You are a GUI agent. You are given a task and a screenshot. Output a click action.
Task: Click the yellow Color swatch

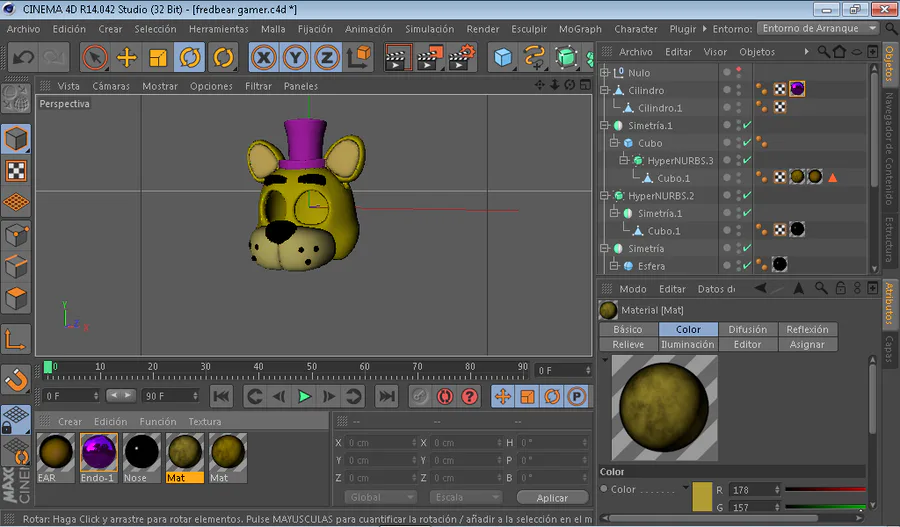(x=702, y=497)
